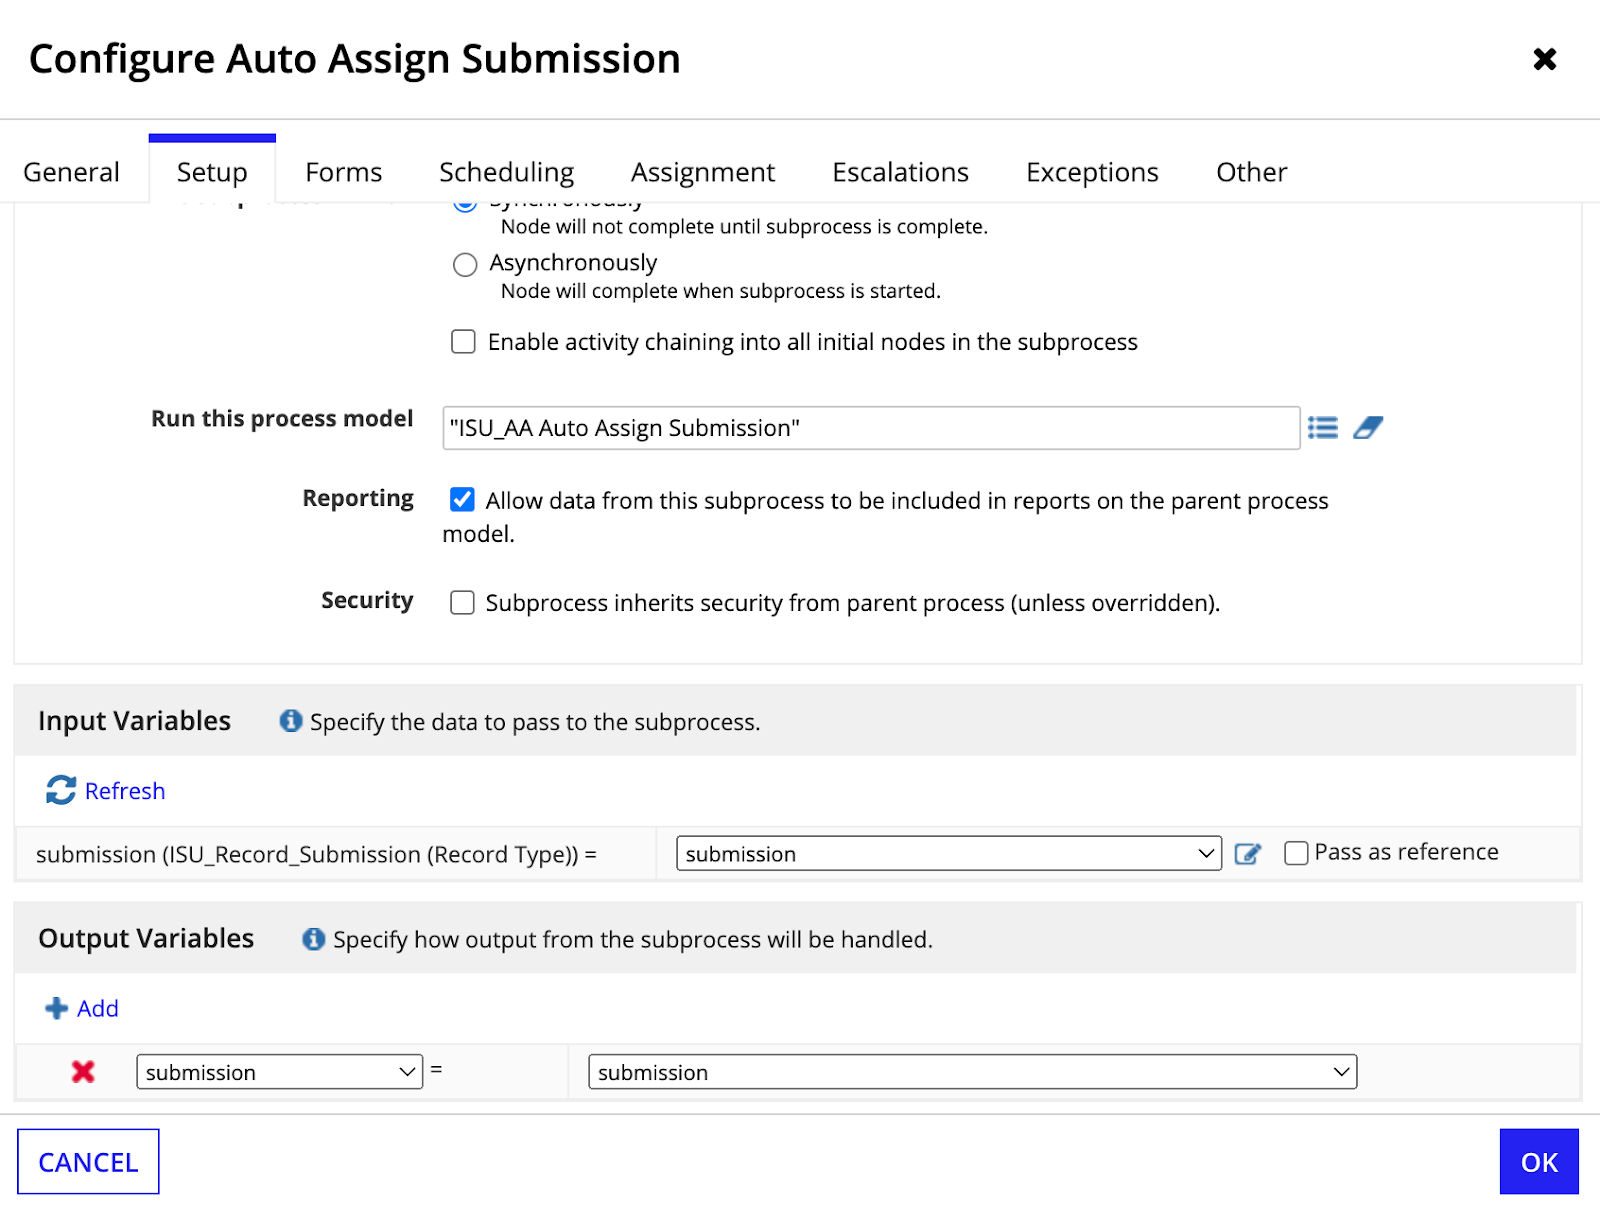The image size is (1600, 1205).
Task: Close the Configure Auto Assign Submission dialog
Action: (x=1544, y=59)
